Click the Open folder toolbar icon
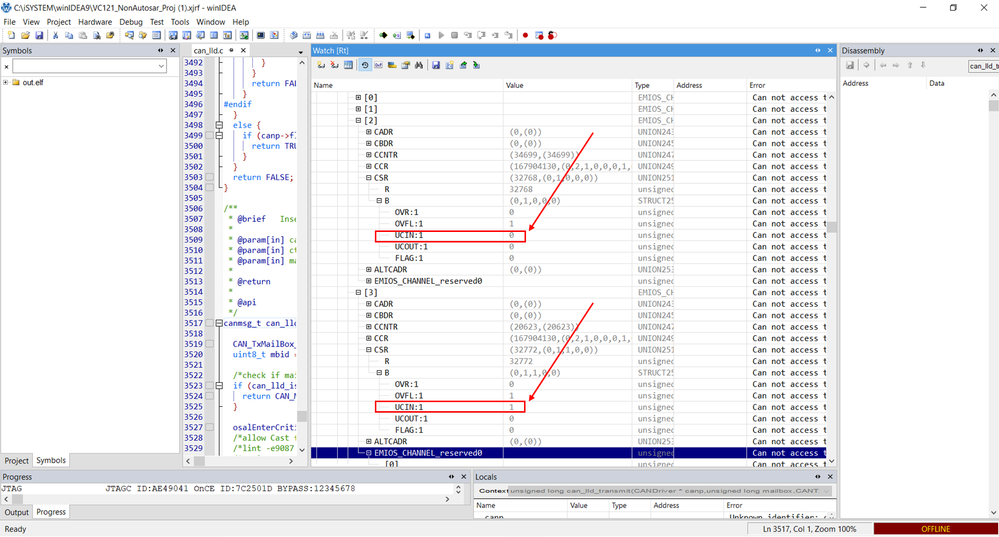This screenshot has height=537, width=999. pyautogui.click(x=24, y=36)
